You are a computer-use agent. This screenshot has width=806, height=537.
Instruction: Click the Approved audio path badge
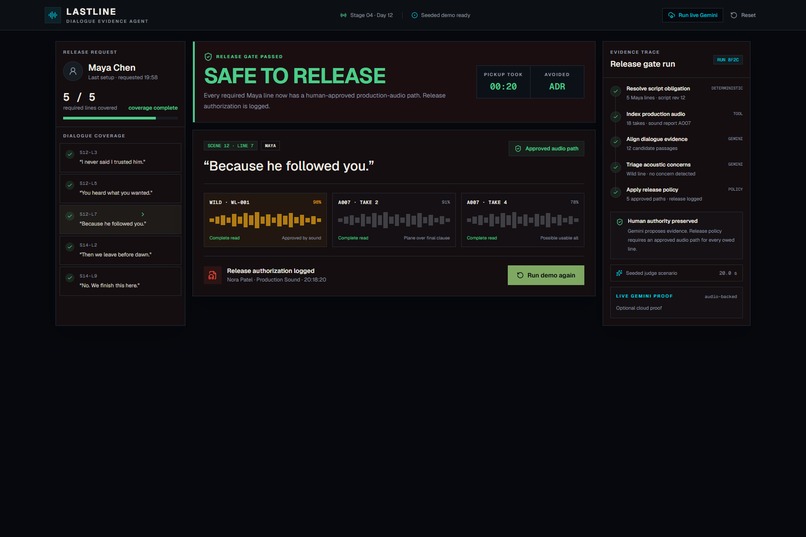tap(546, 149)
